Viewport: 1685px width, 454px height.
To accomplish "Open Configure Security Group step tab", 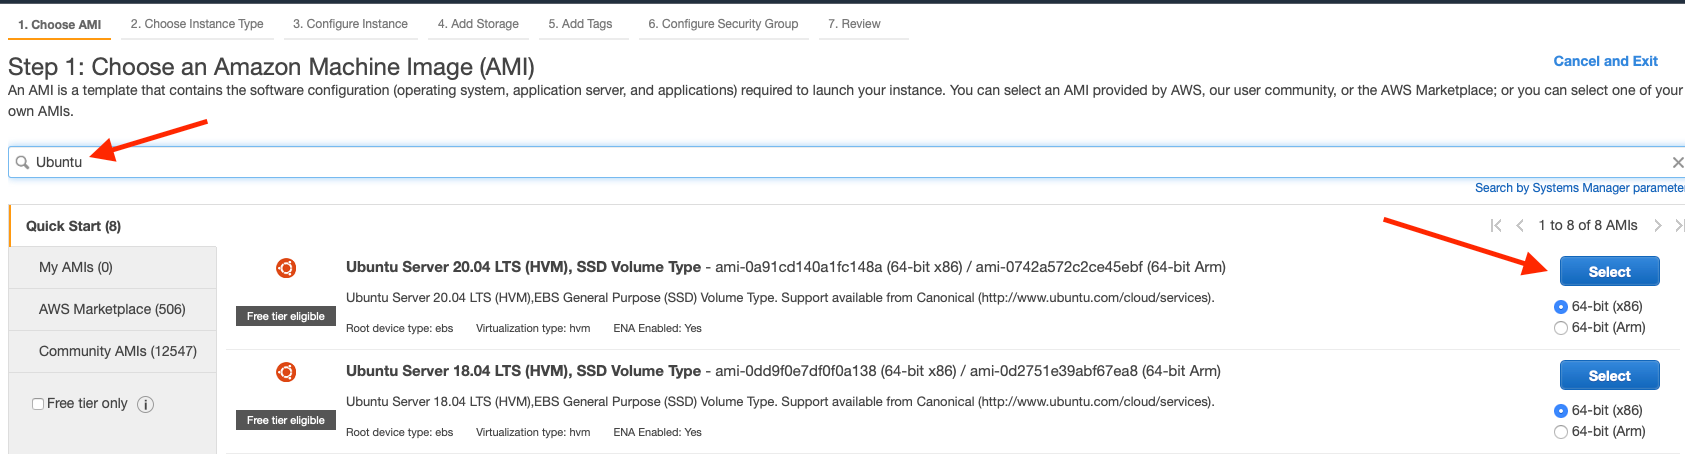I will click(723, 24).
